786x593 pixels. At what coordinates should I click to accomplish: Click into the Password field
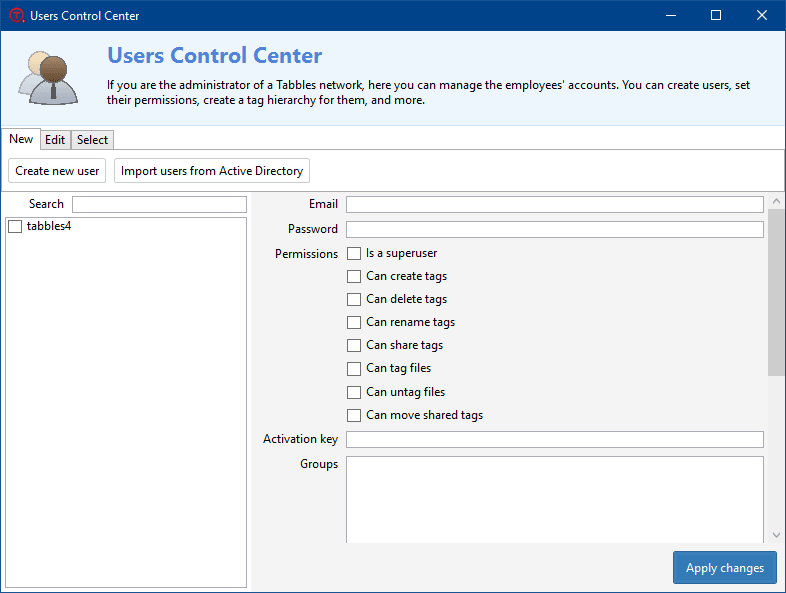[x=555, y=230]
